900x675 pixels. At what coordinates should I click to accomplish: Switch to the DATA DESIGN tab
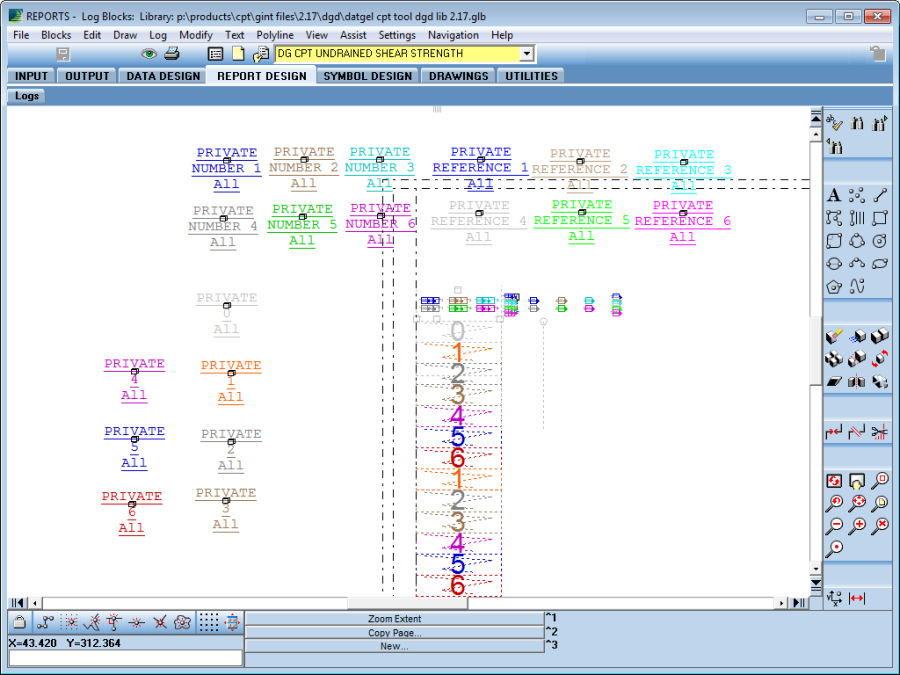pyautogui.click(x=163, y=76)
